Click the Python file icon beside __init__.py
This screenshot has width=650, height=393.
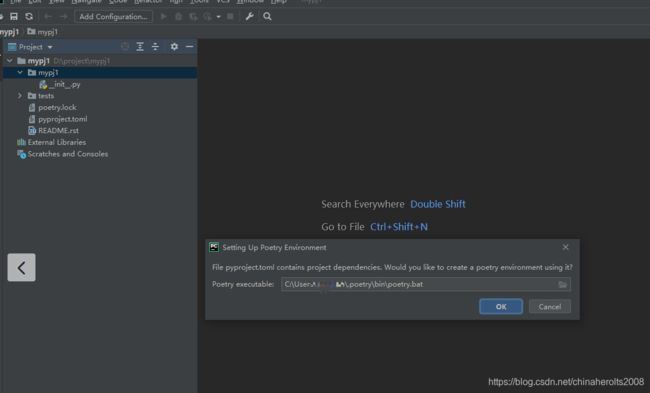pyautogui.click(x=43, y=85)
